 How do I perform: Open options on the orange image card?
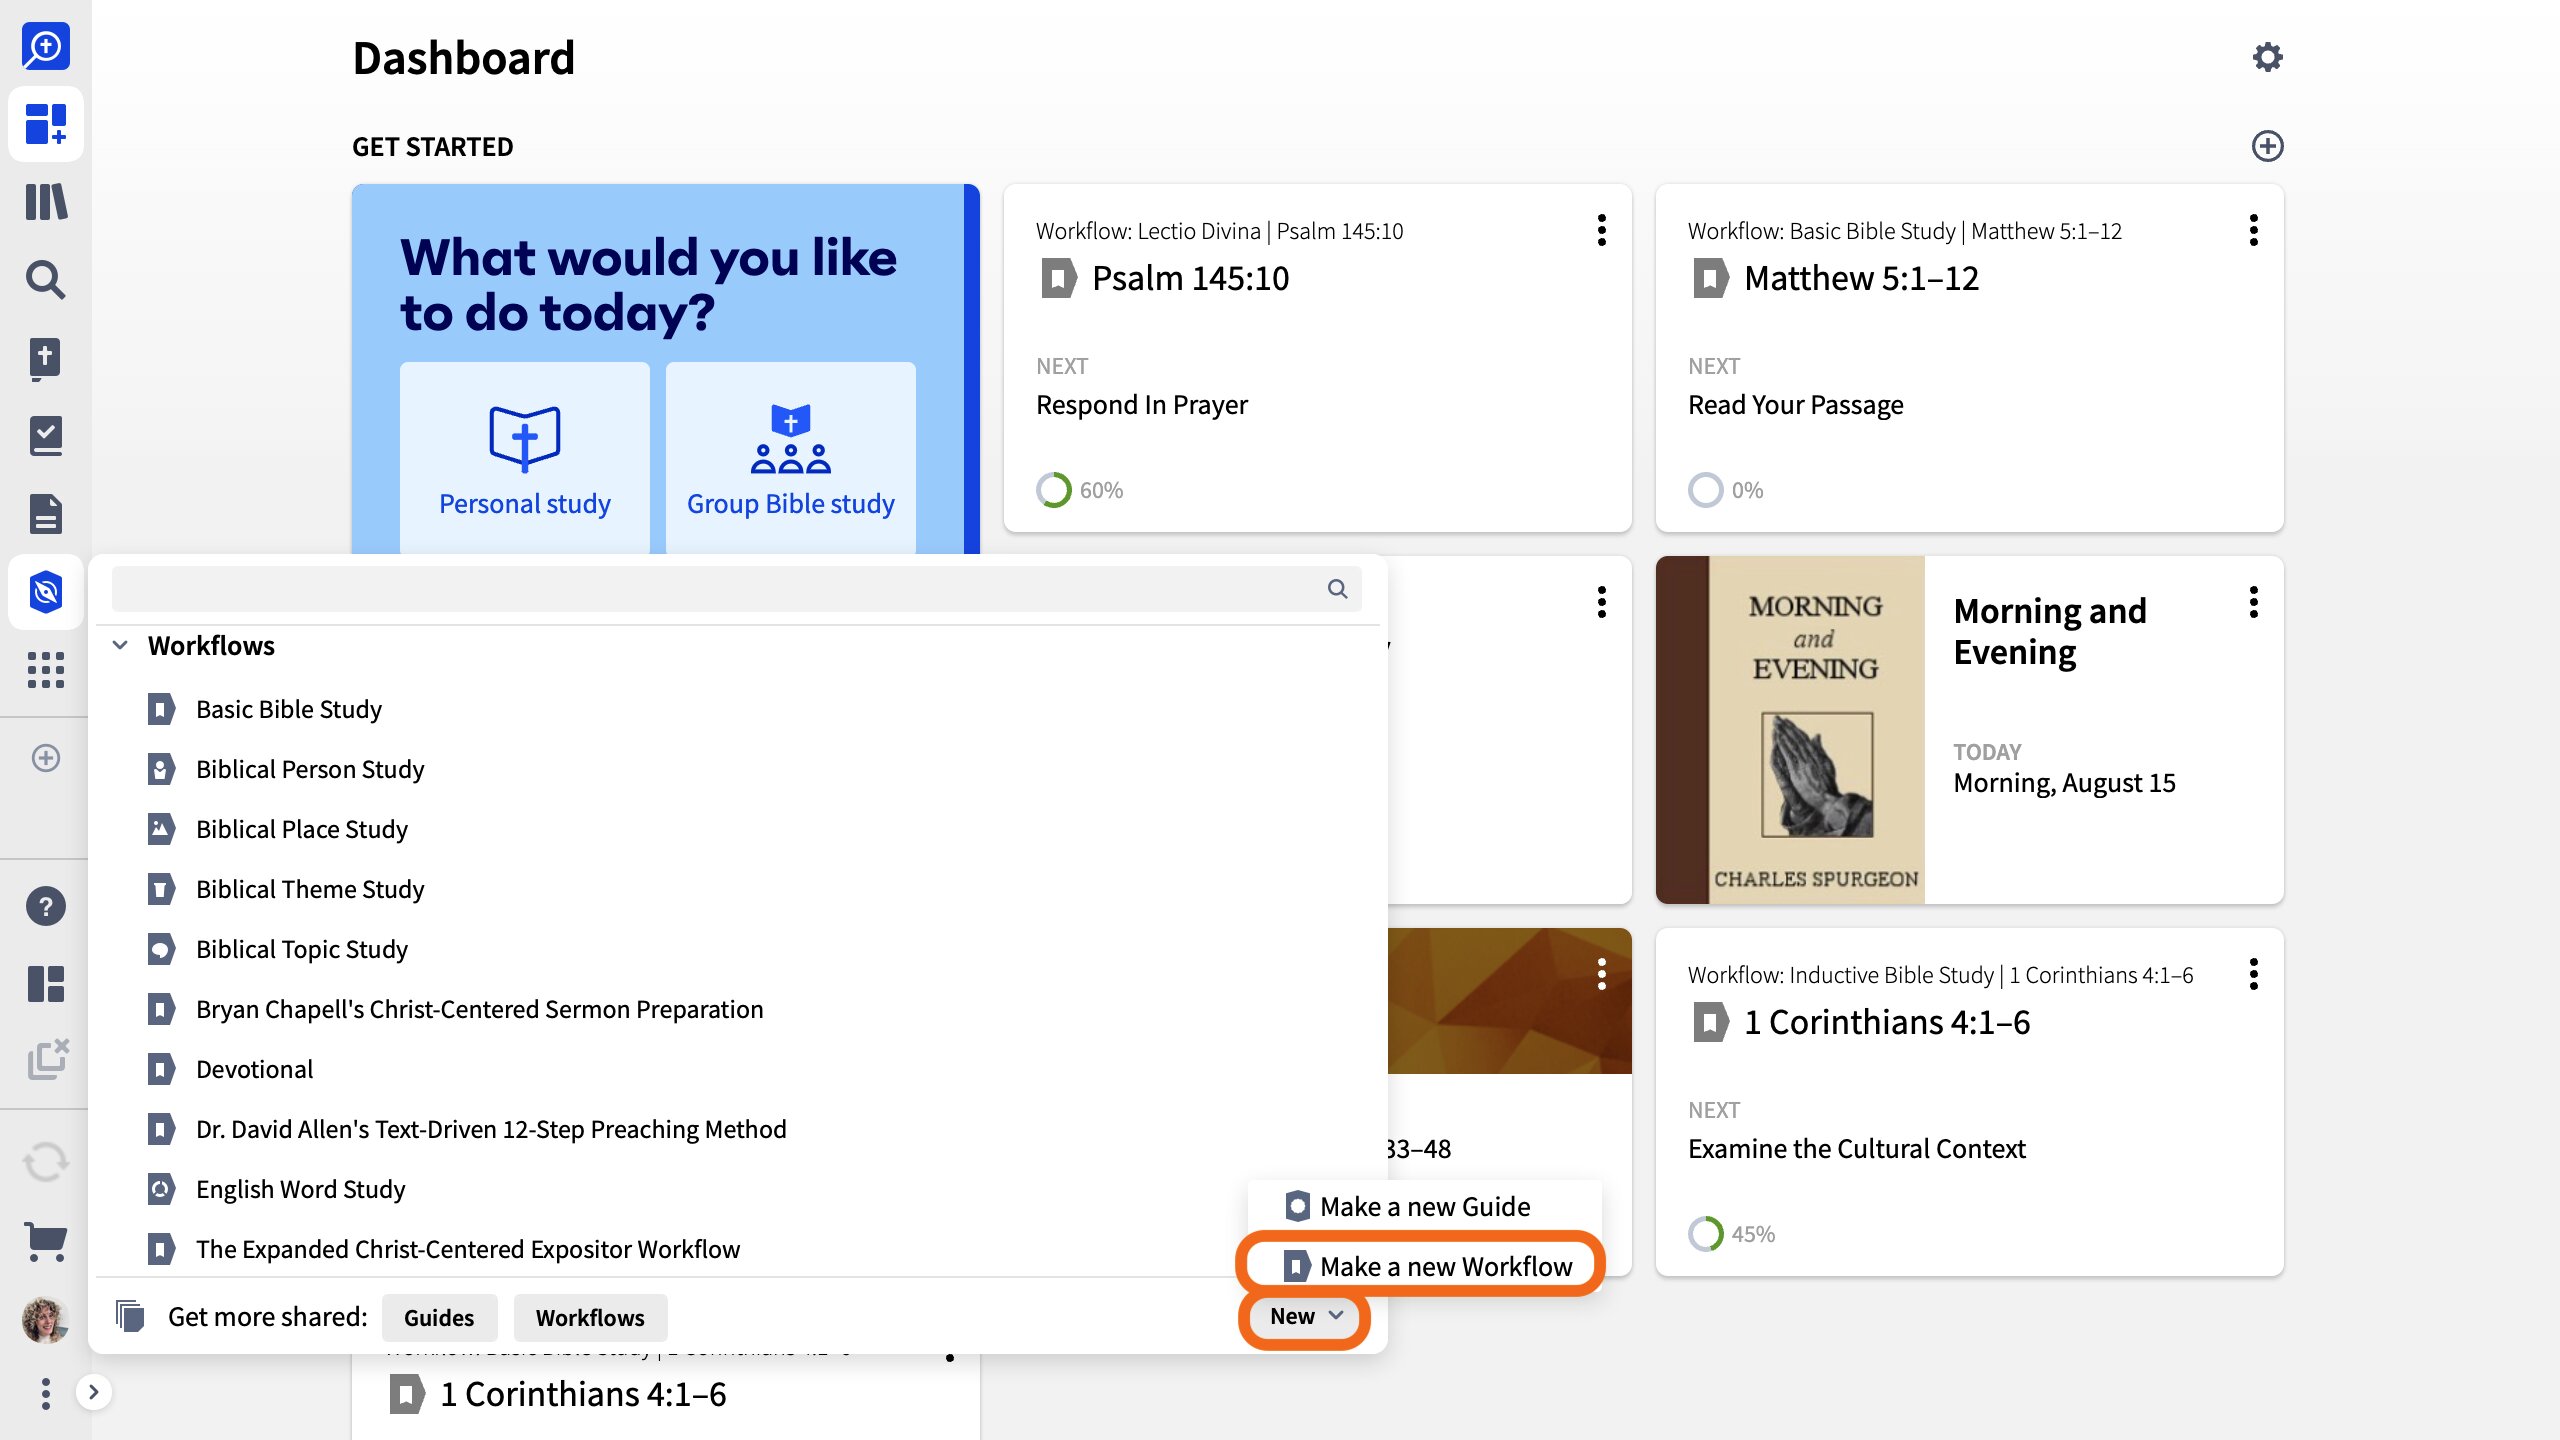[x=1602, y=974]
